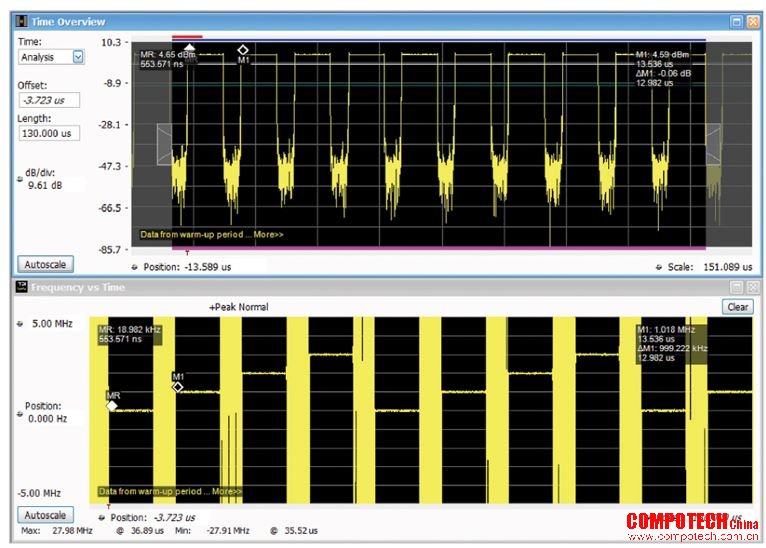Viewport: 766px width, 548px height.
Task: Click the Max 27.98 MHz status value
Action: click(x=72, y=530)
